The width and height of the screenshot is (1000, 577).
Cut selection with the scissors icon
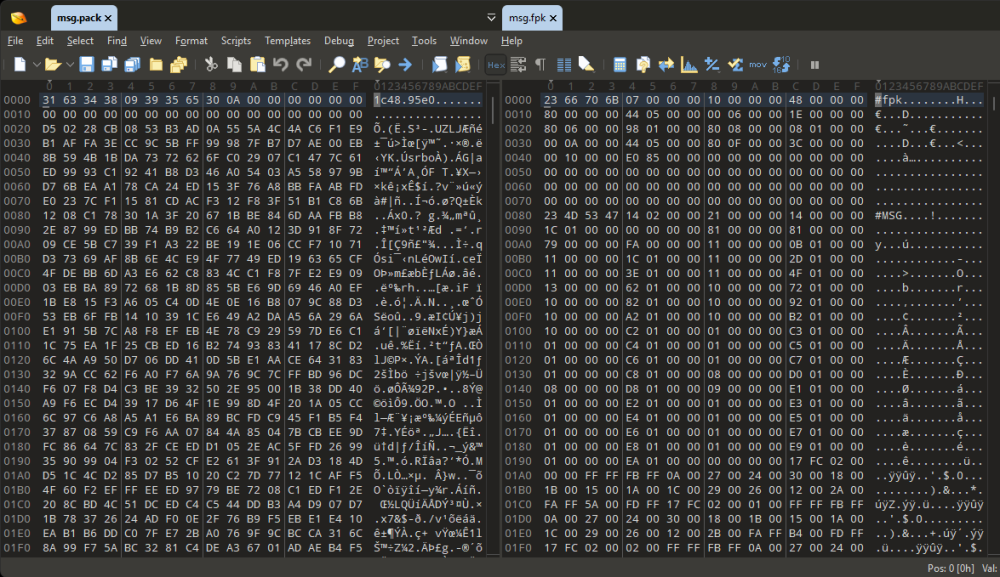point(211,64)
